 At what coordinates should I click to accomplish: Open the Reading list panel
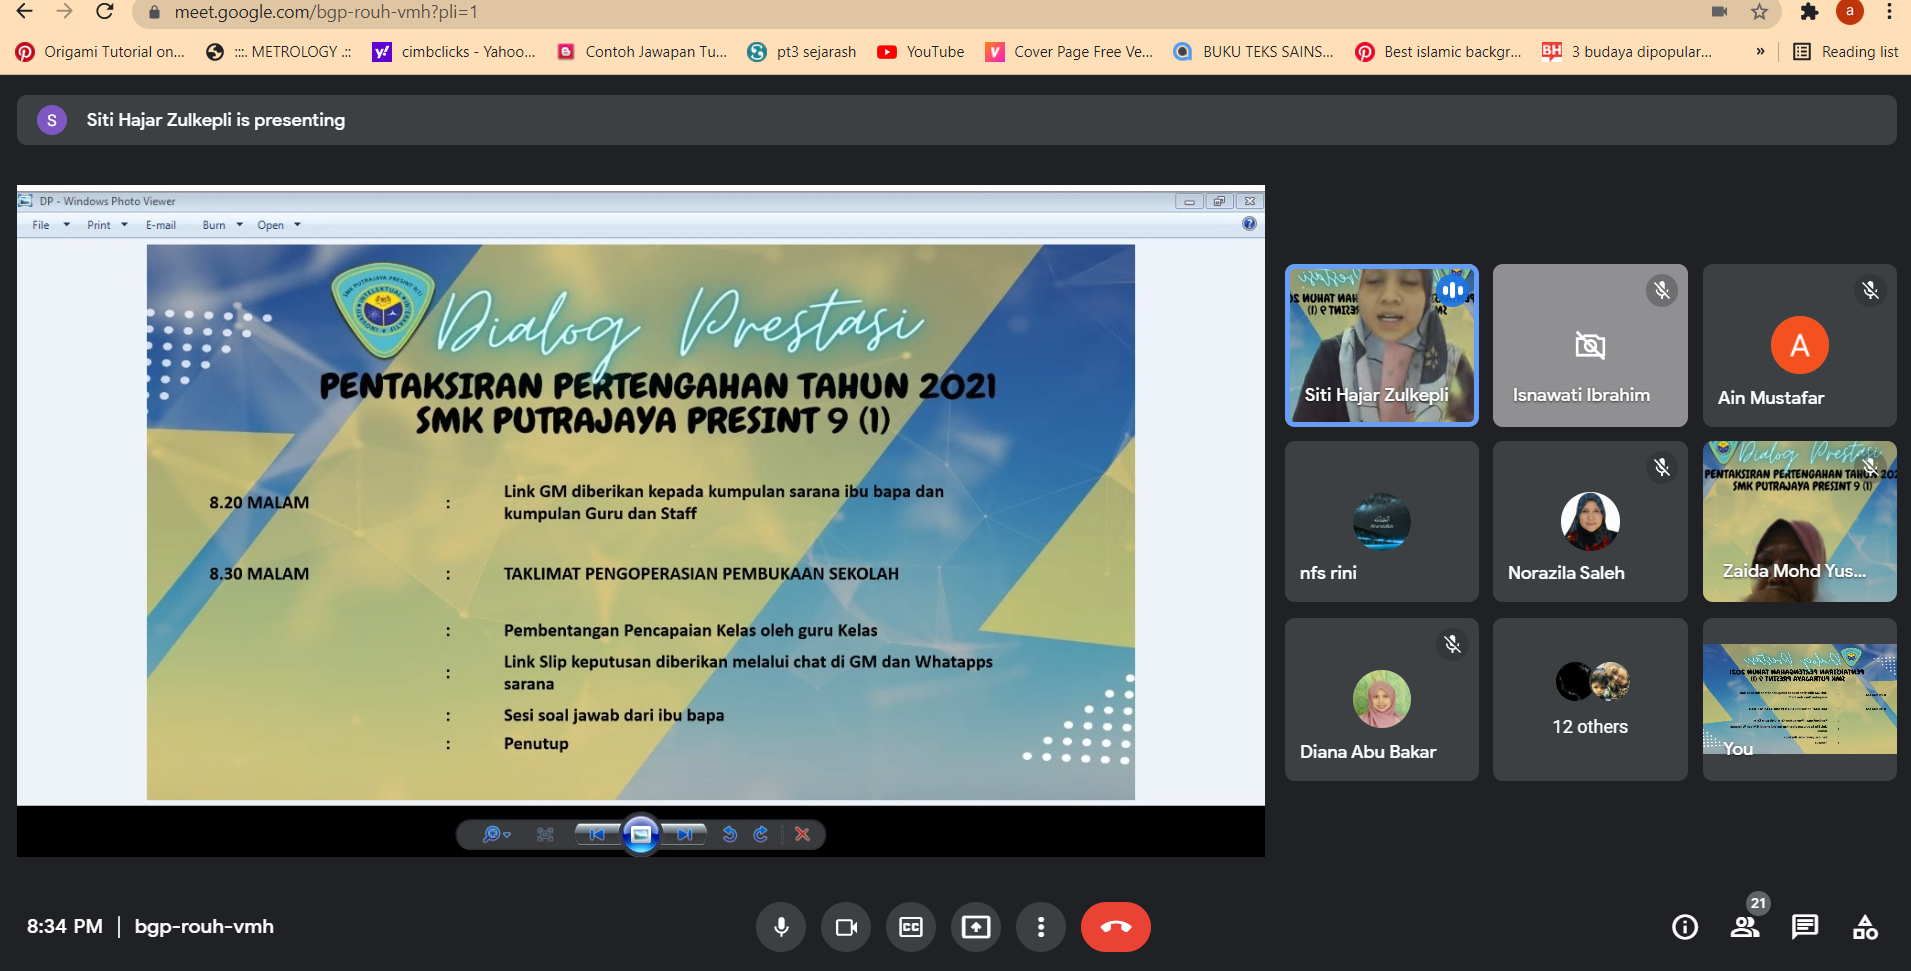1846,52
